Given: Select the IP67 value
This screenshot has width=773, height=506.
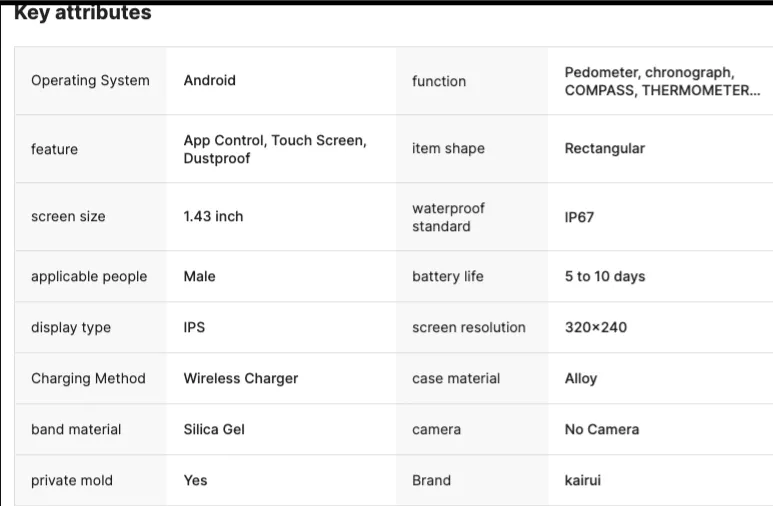Looking at the screenshot, I should [579, 217].
